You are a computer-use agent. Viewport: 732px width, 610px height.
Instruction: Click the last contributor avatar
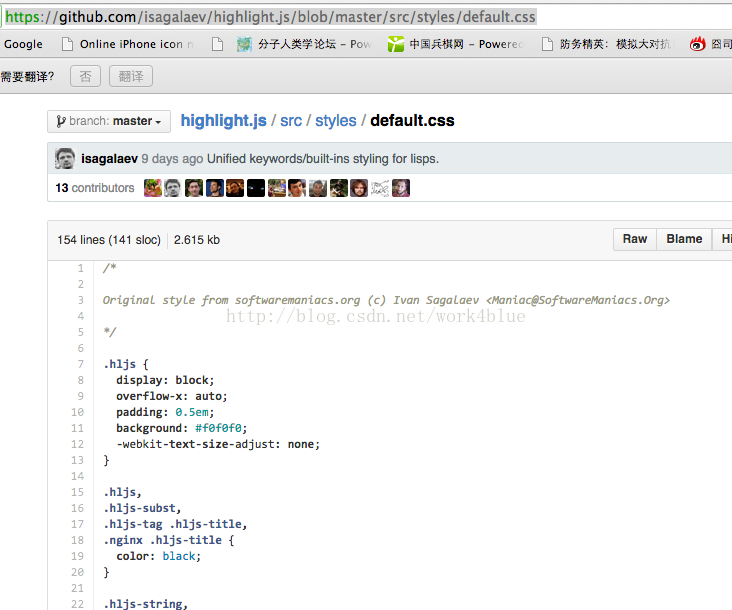tap(401, 188)
